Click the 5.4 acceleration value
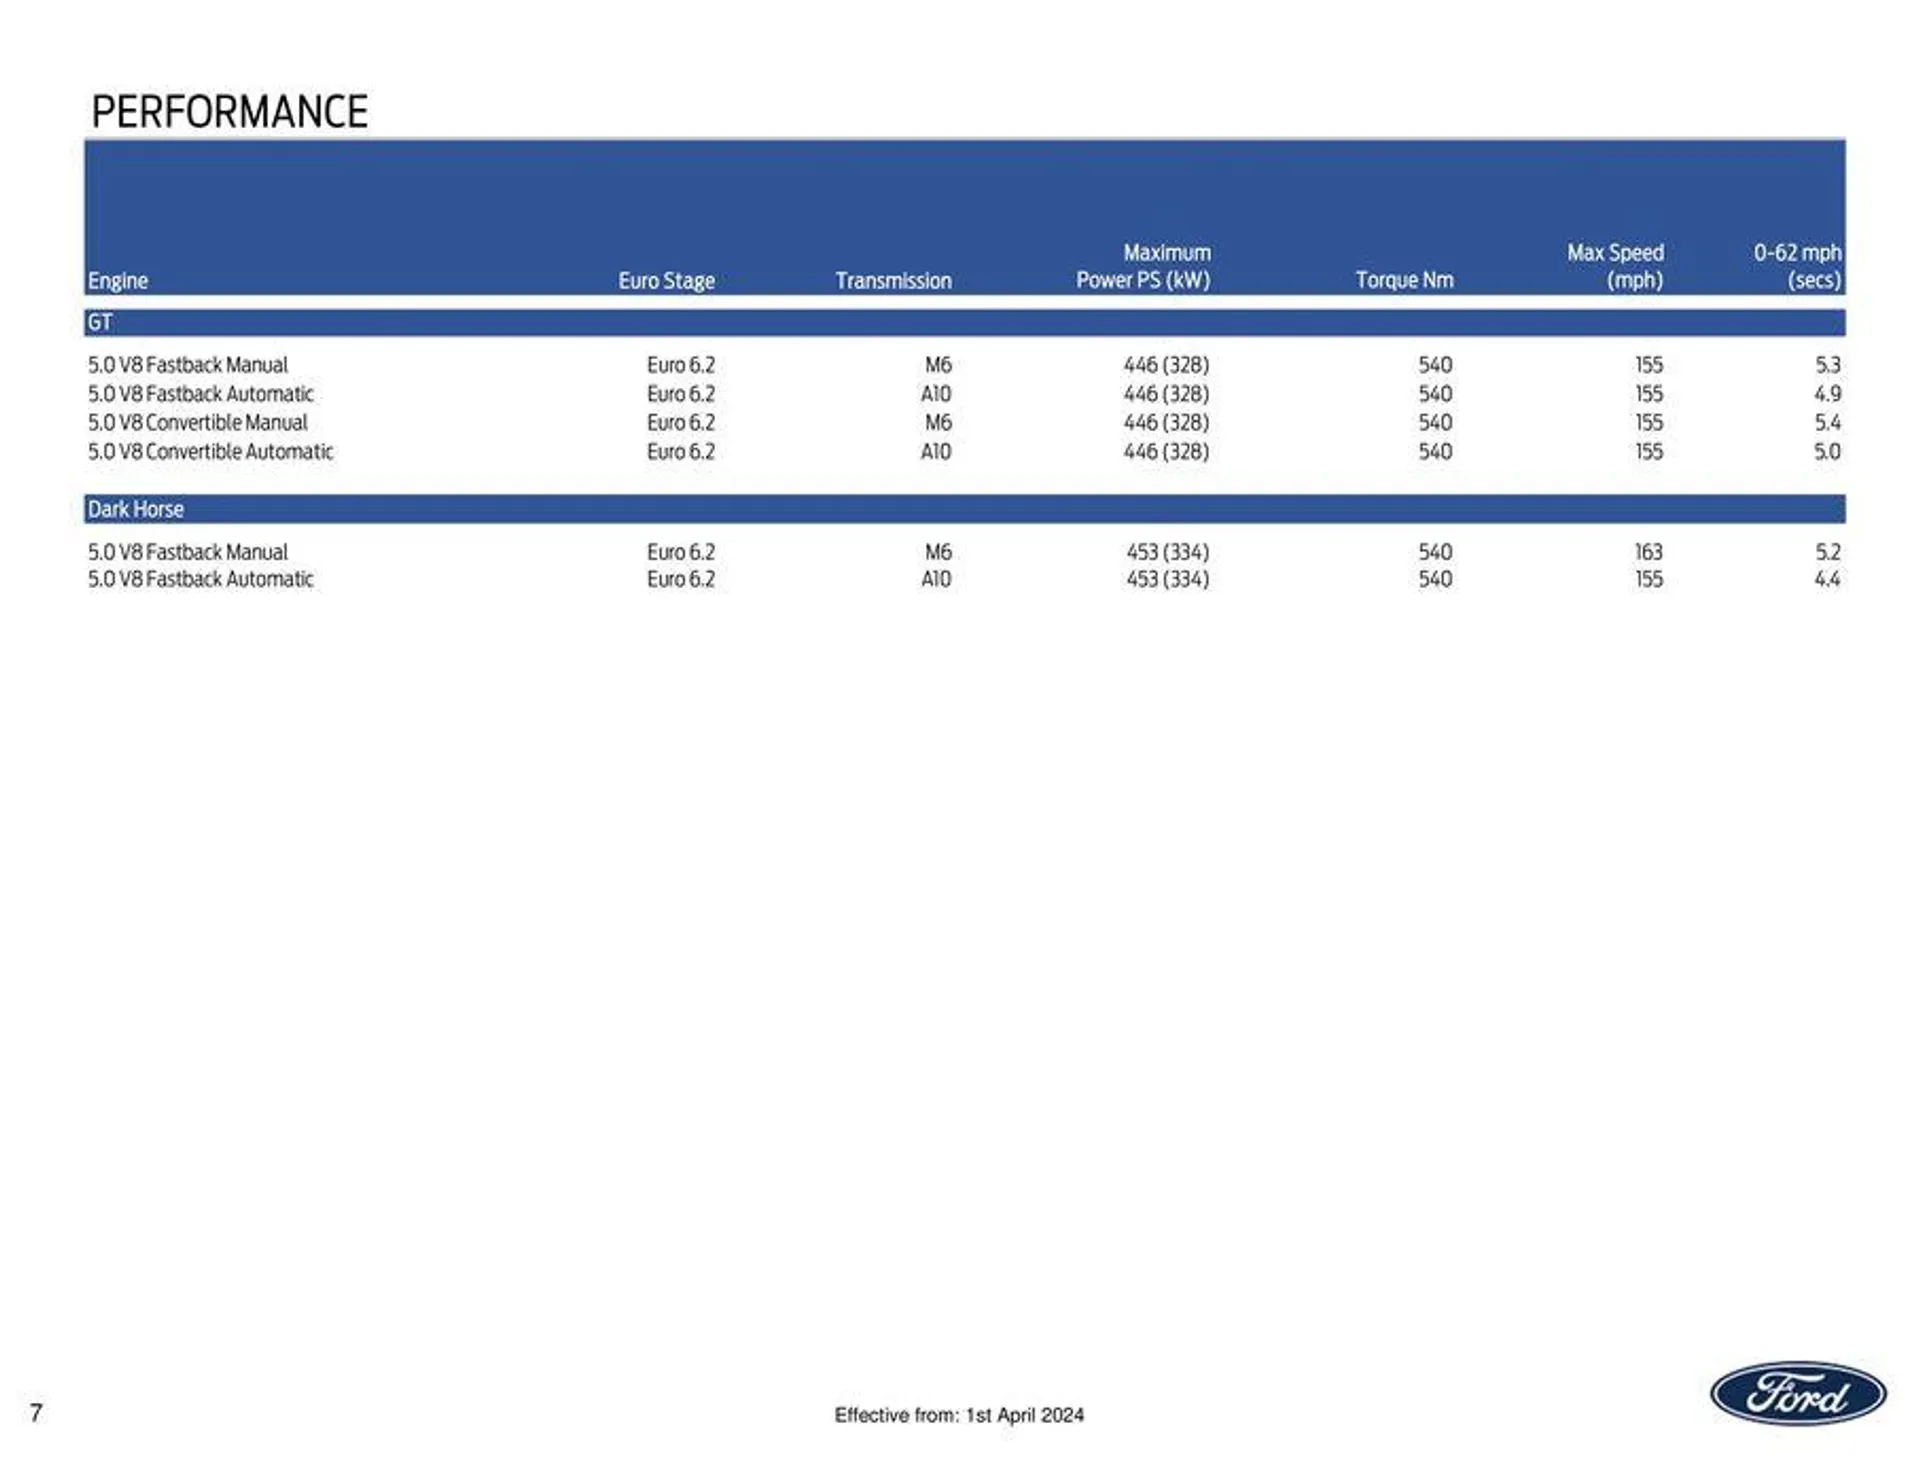1920x1483 pixels. point(1828,423)
